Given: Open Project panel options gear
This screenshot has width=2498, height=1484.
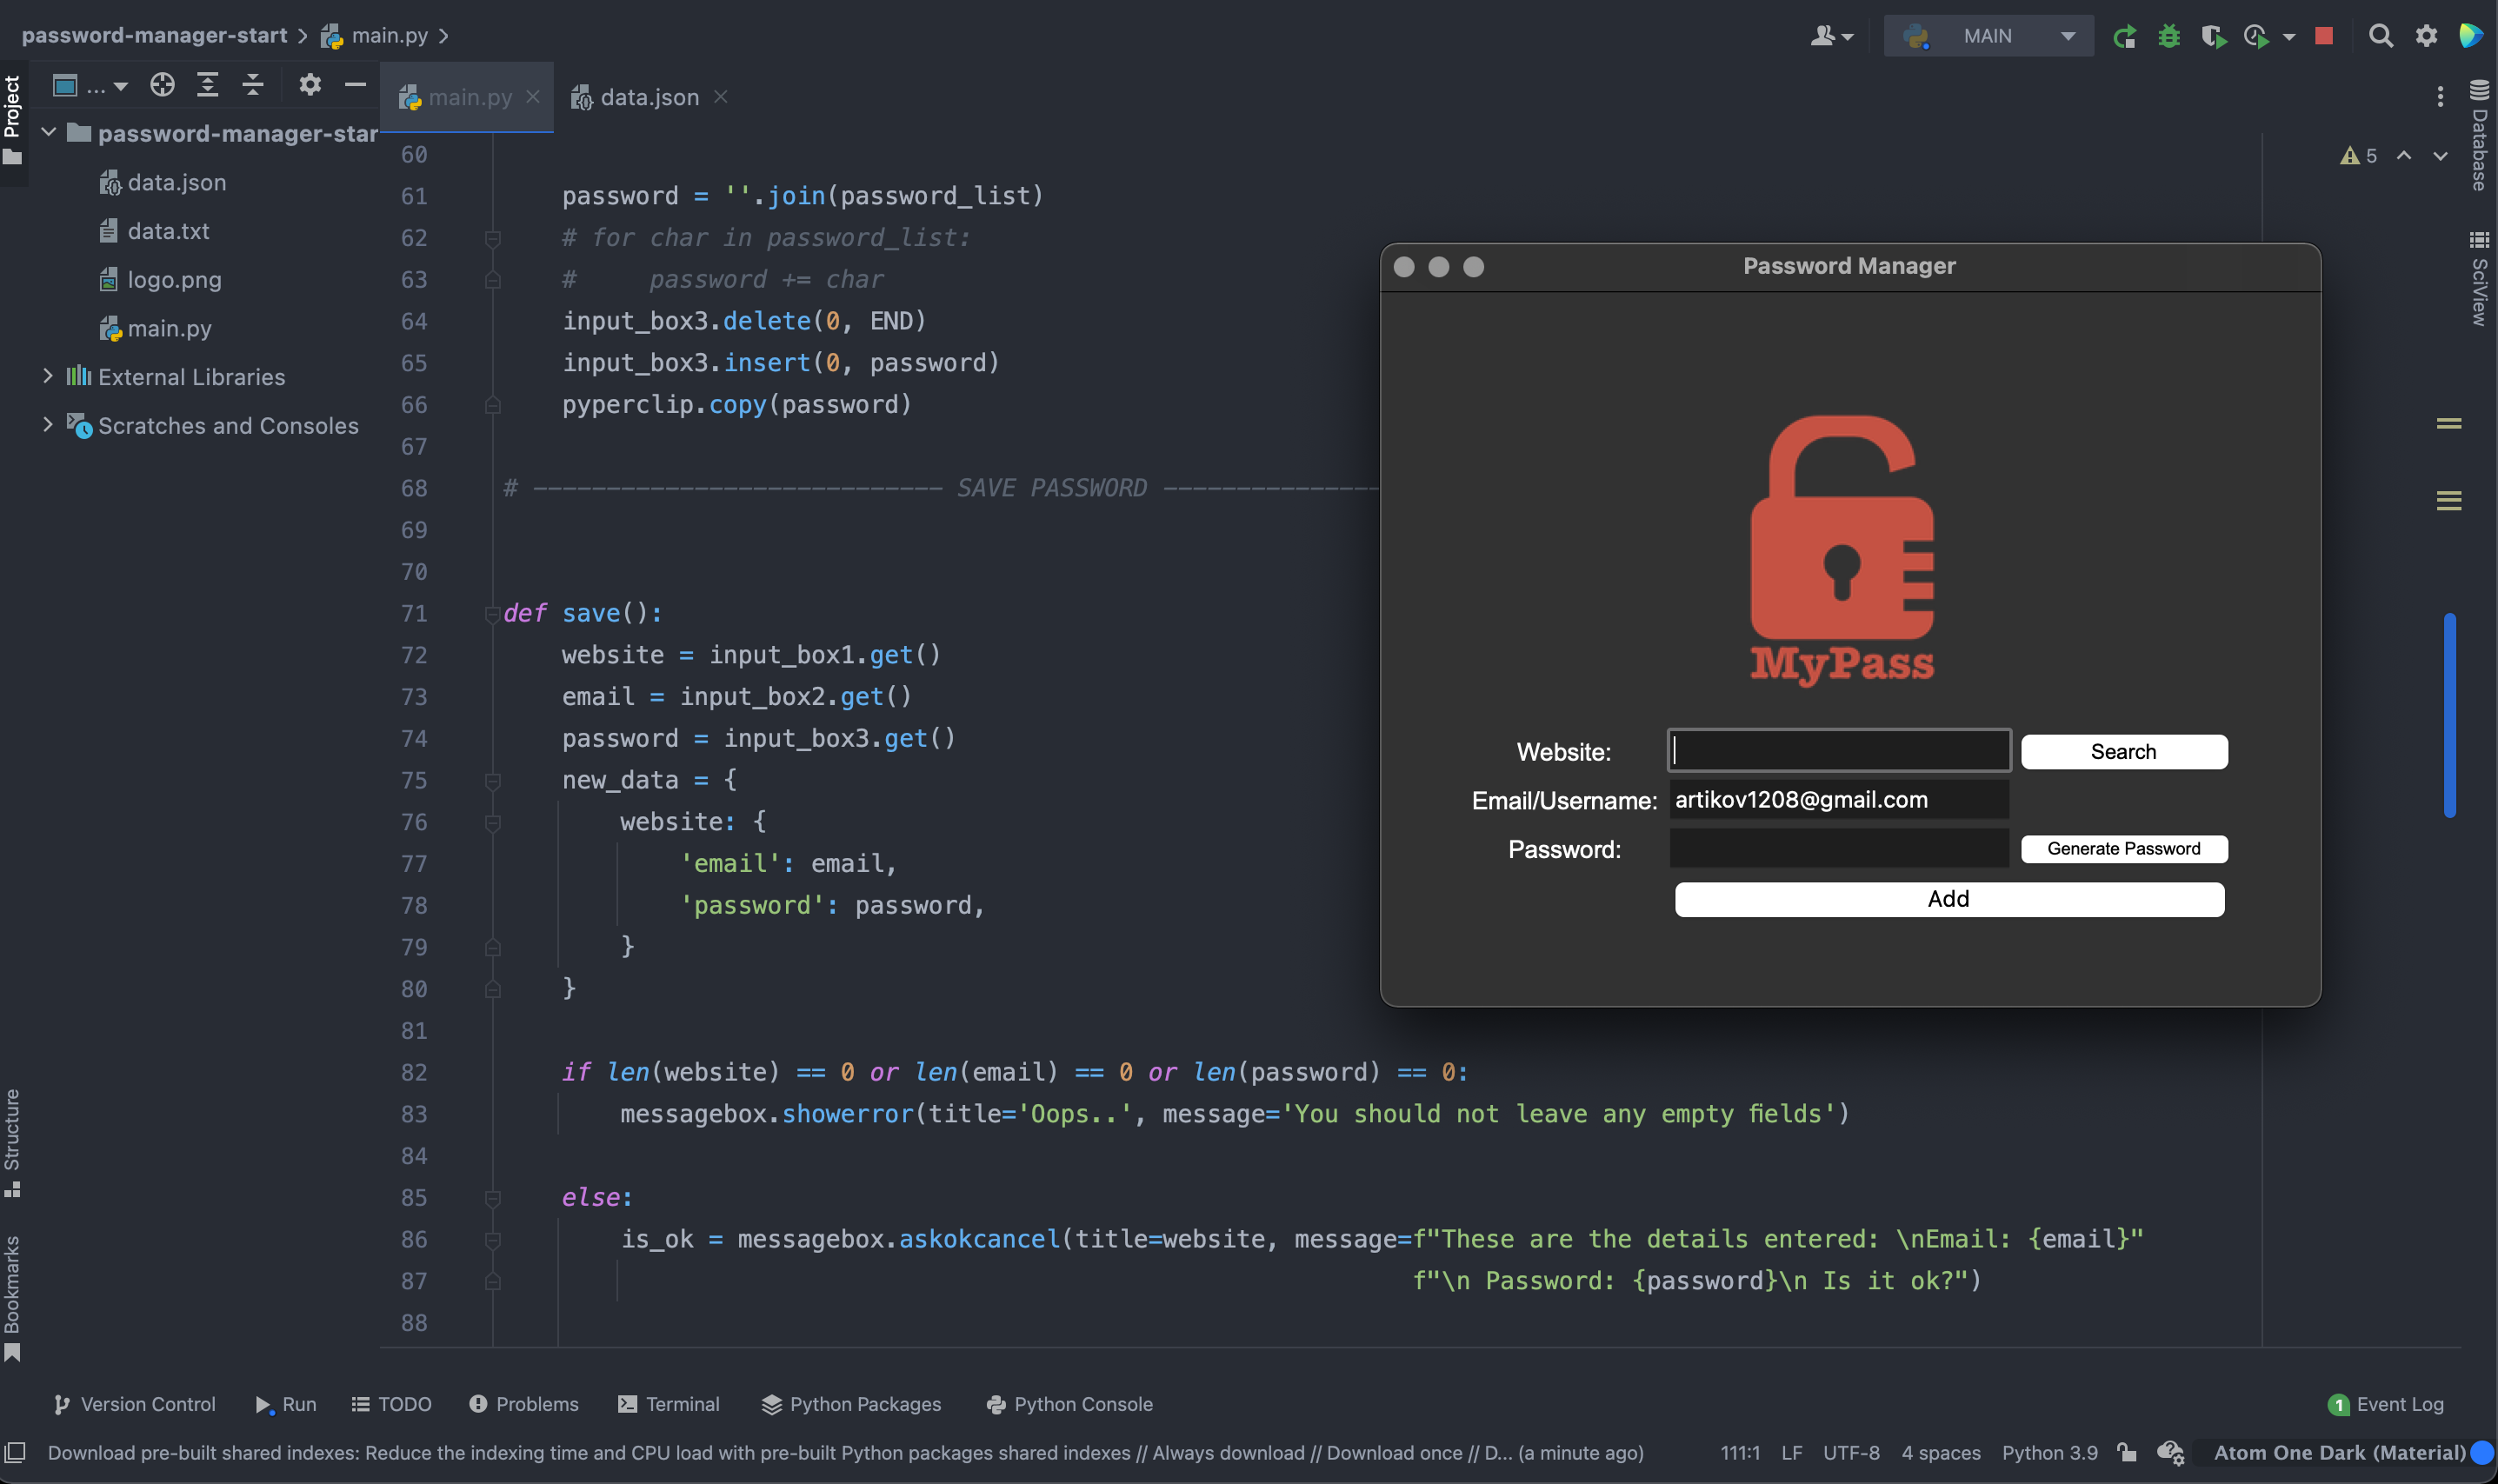Looking at the screenshot, I should 310,85.
